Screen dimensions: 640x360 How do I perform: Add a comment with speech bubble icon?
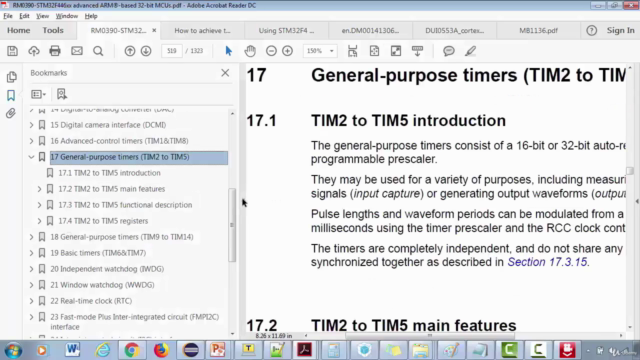pos(449,51)
